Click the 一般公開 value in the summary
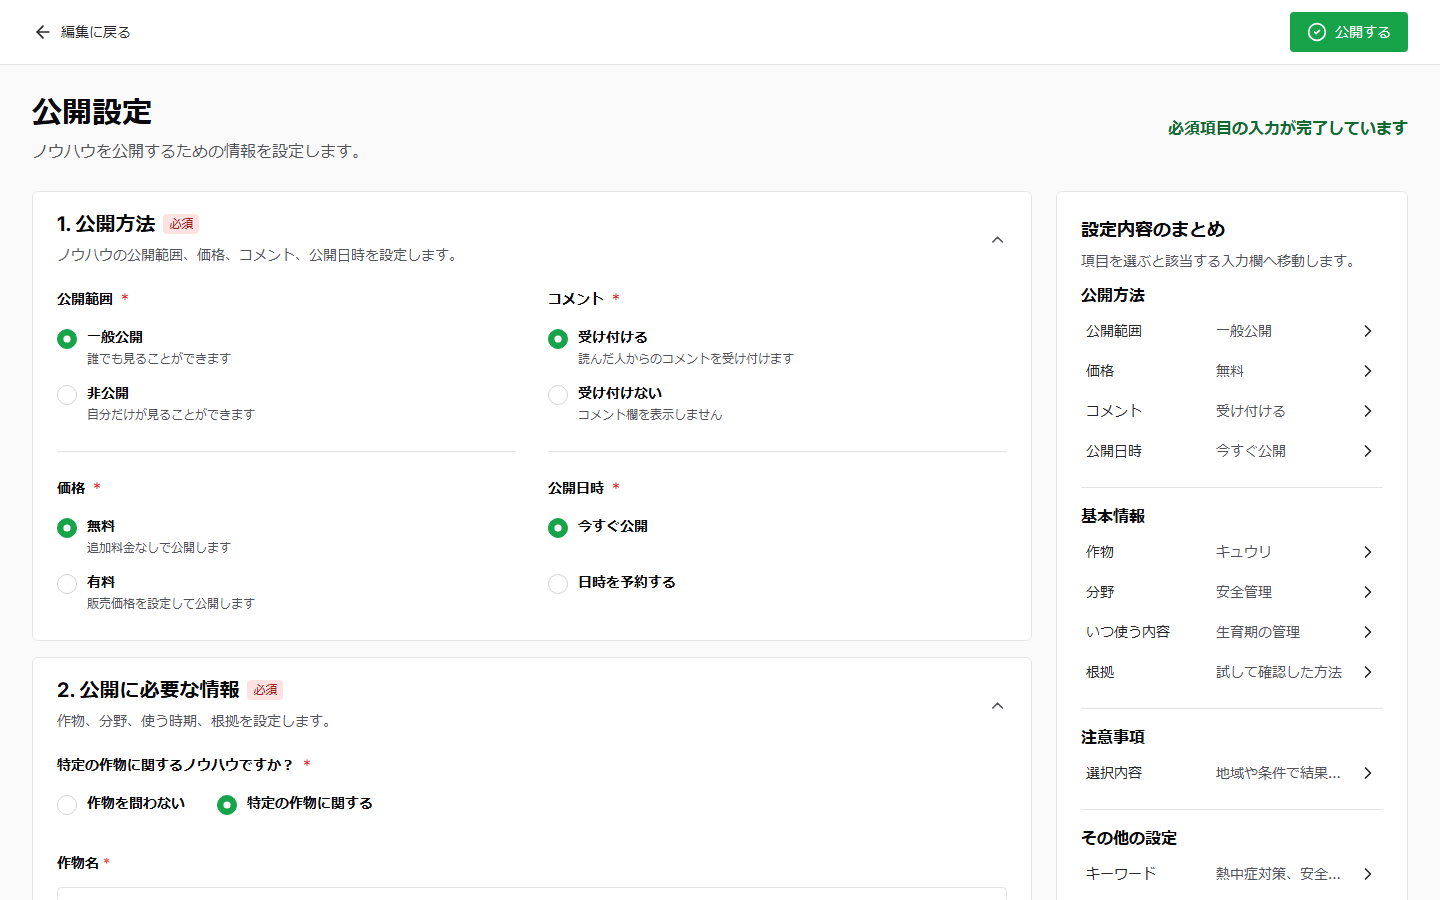Viewport: 1440px width, 900px height. click(1244, 331)
